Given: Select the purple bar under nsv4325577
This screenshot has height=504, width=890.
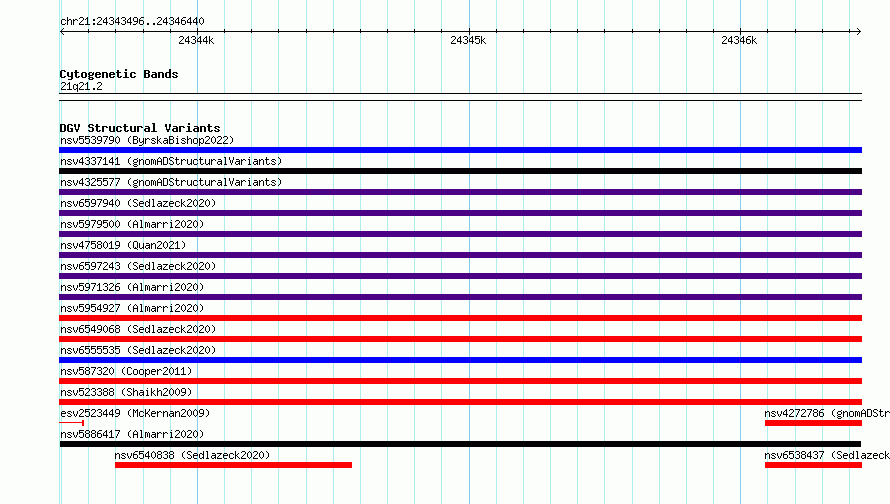Looking at the screenshot, I should [x=460, y=192].
